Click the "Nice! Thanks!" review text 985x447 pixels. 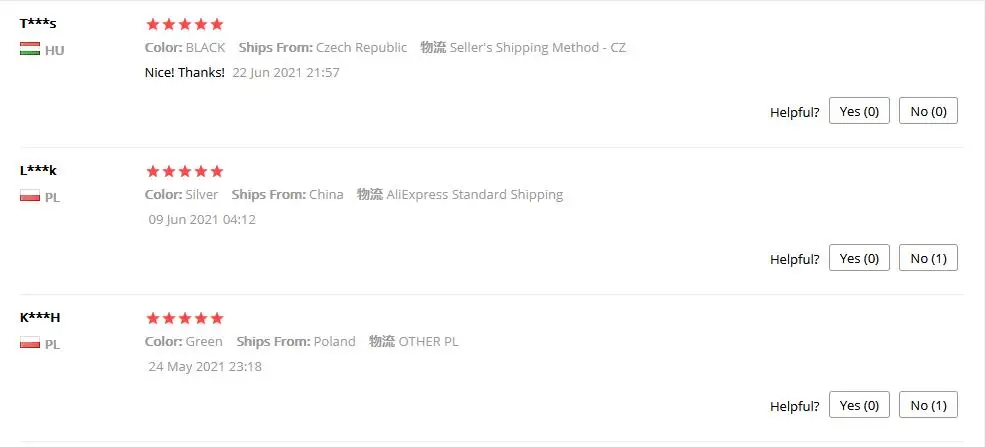[185, 72]
